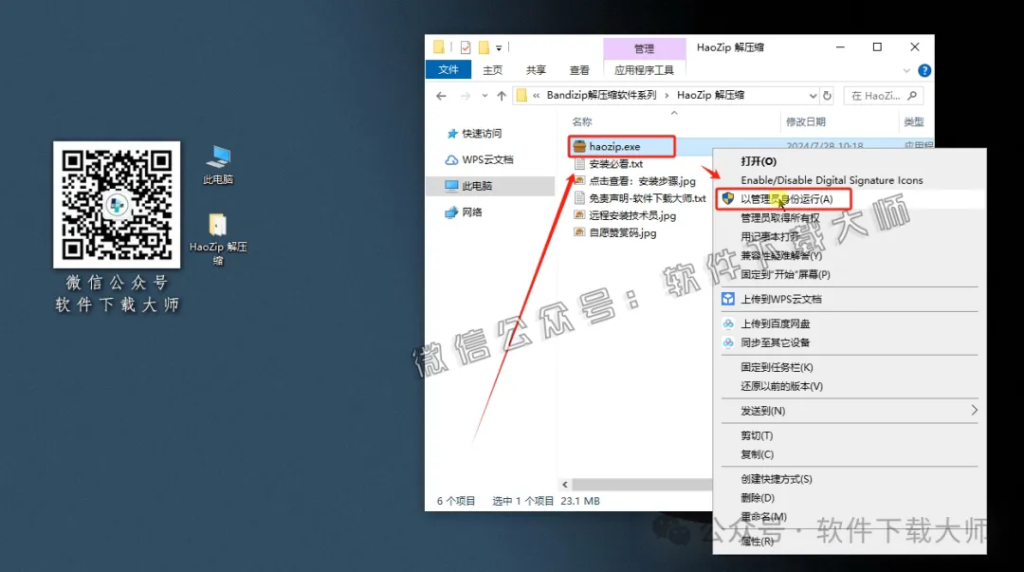Choose 还原以前的版本(V)
The image size is (1024, 572).
pyautogui.click(x=849, y=387)
